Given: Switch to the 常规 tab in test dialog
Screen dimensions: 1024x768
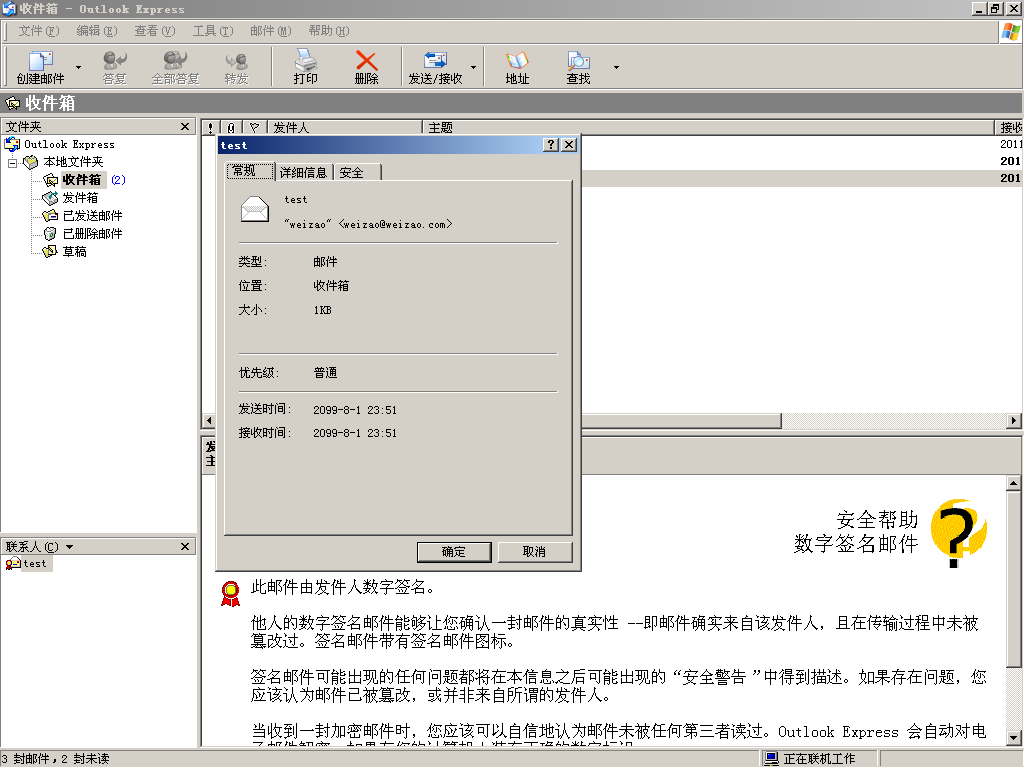Looking at the screenshot, I should coord(250,171).
